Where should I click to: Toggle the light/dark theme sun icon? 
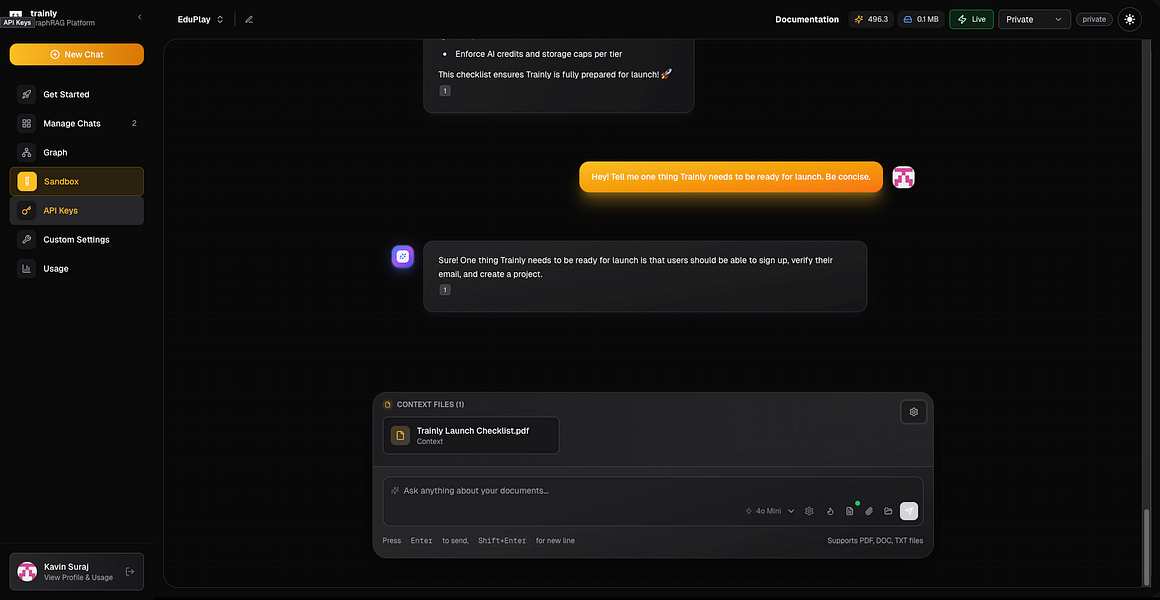1129,19
